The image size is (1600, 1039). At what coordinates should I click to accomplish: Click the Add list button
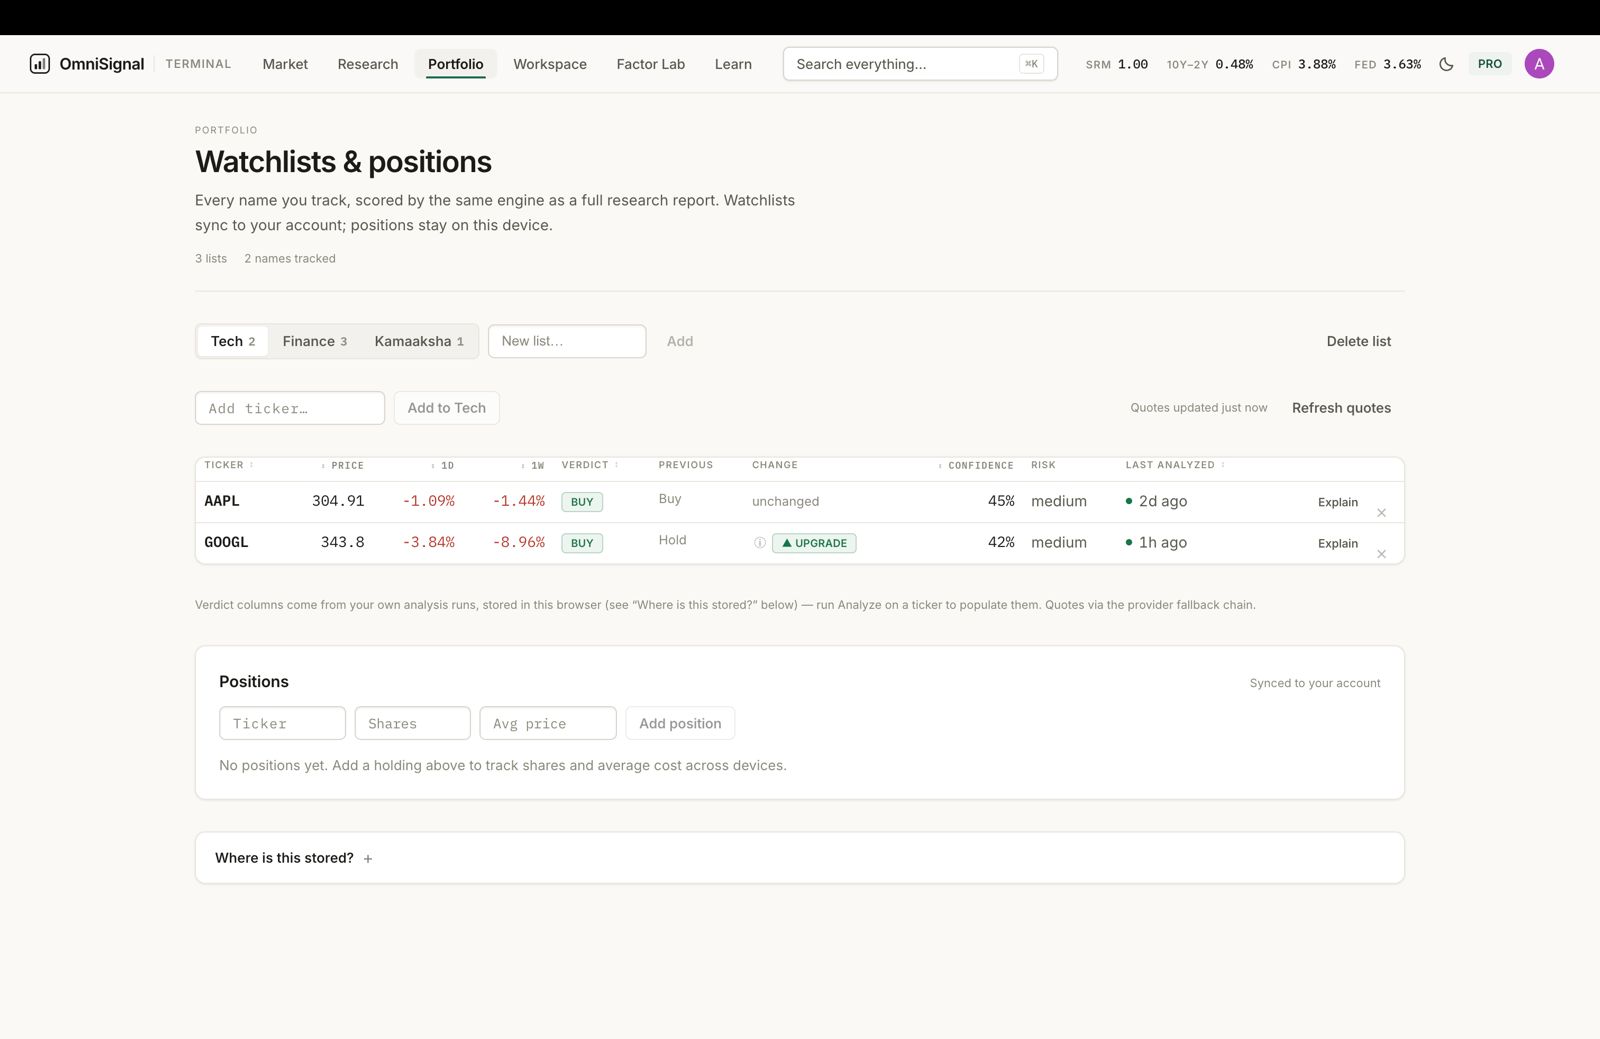pyautogui.click(x=680, y=341)
